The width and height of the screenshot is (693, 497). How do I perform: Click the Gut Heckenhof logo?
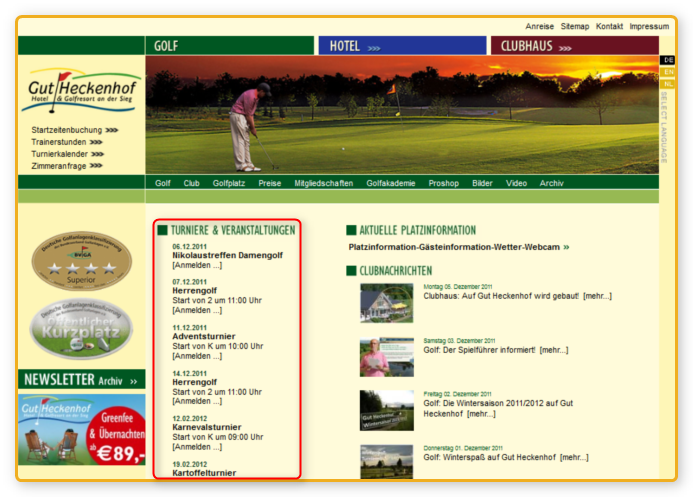click(x=81, y=91)
